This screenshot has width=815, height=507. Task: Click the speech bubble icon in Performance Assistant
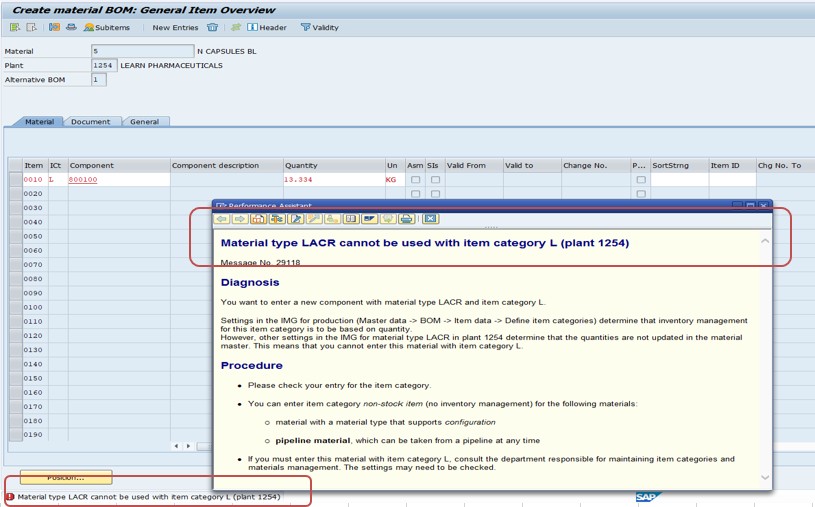point(388,219)
